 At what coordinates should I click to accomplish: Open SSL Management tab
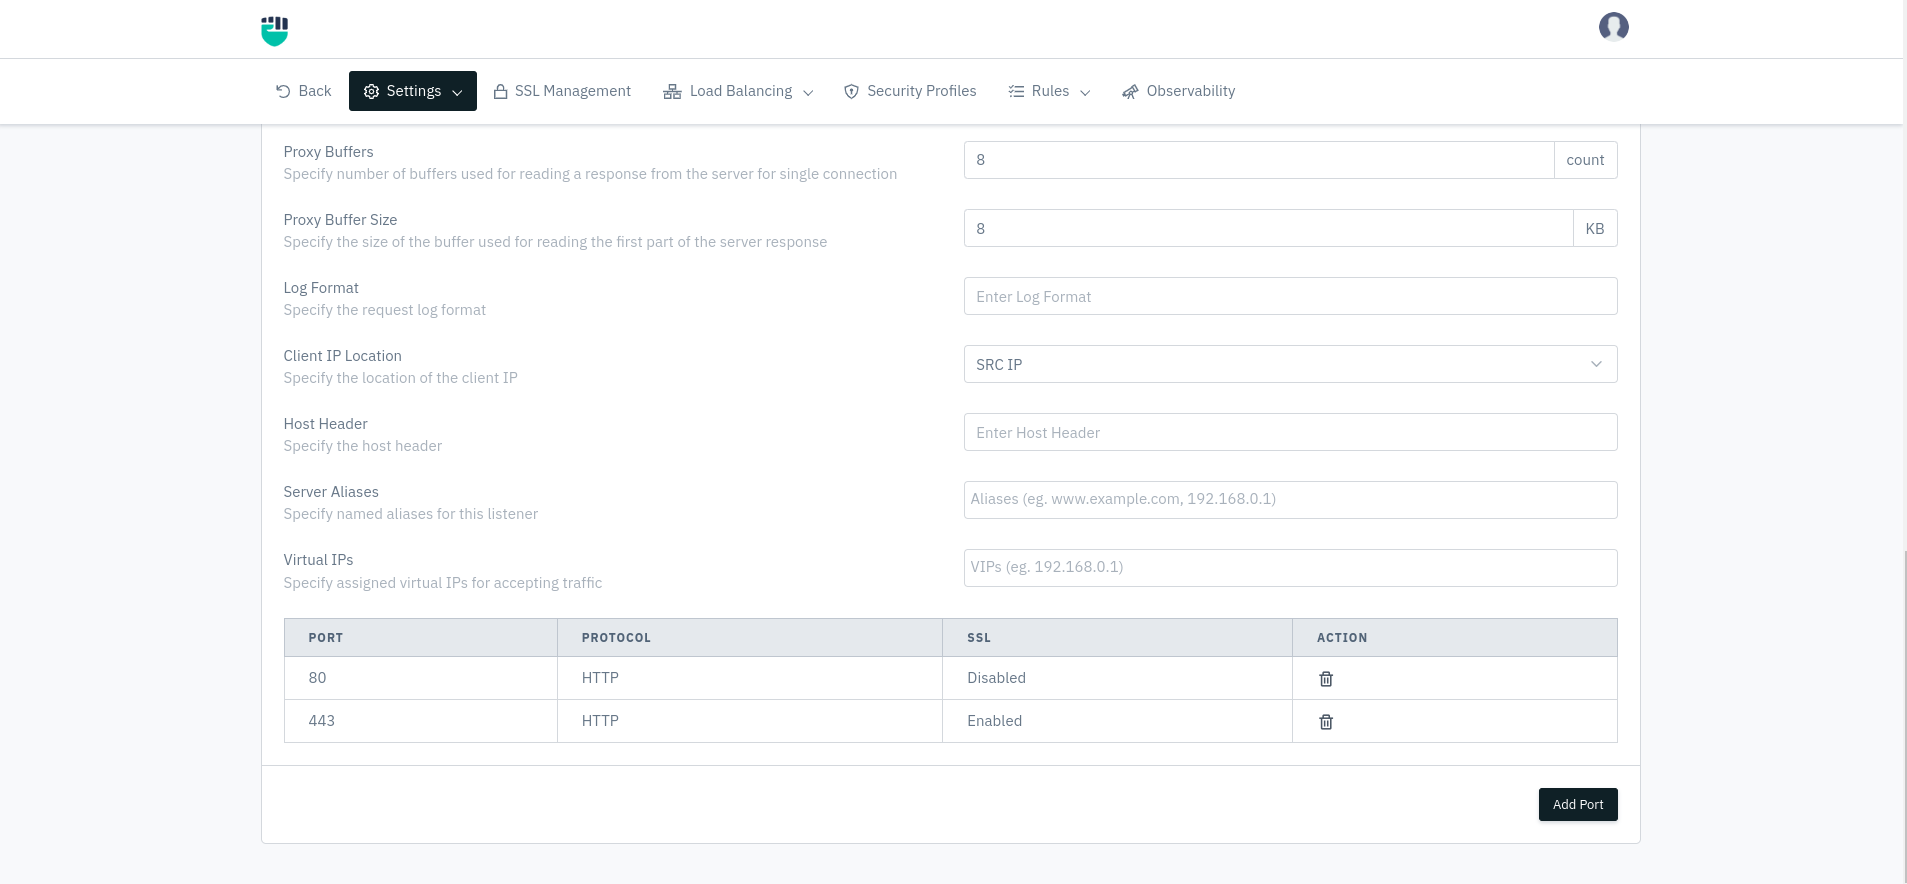coord(562,91)
